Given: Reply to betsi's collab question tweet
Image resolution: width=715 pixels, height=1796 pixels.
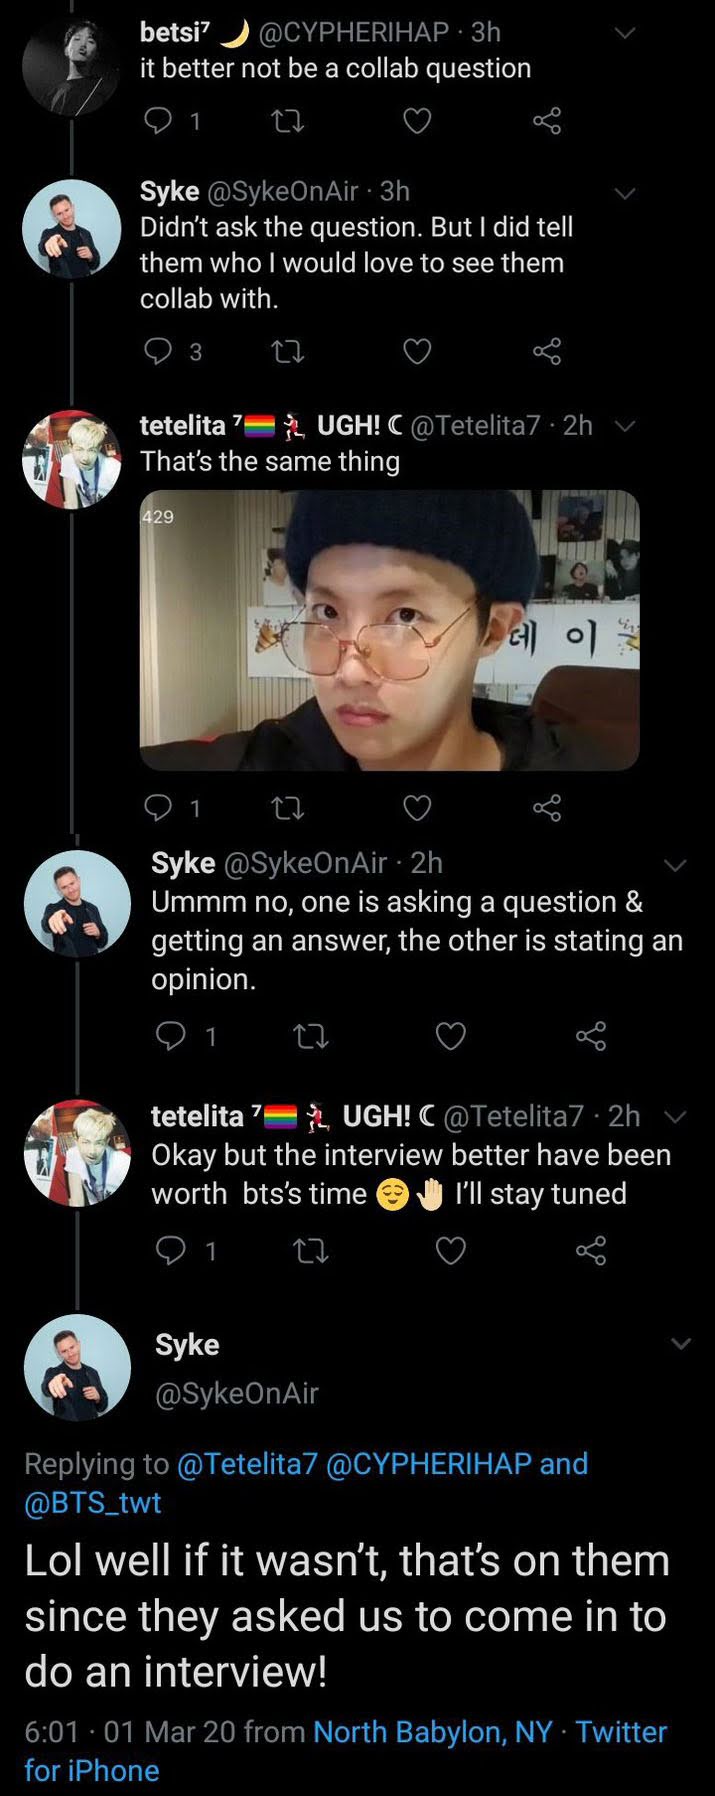Looking at the screenshot, I should point(158,121).
